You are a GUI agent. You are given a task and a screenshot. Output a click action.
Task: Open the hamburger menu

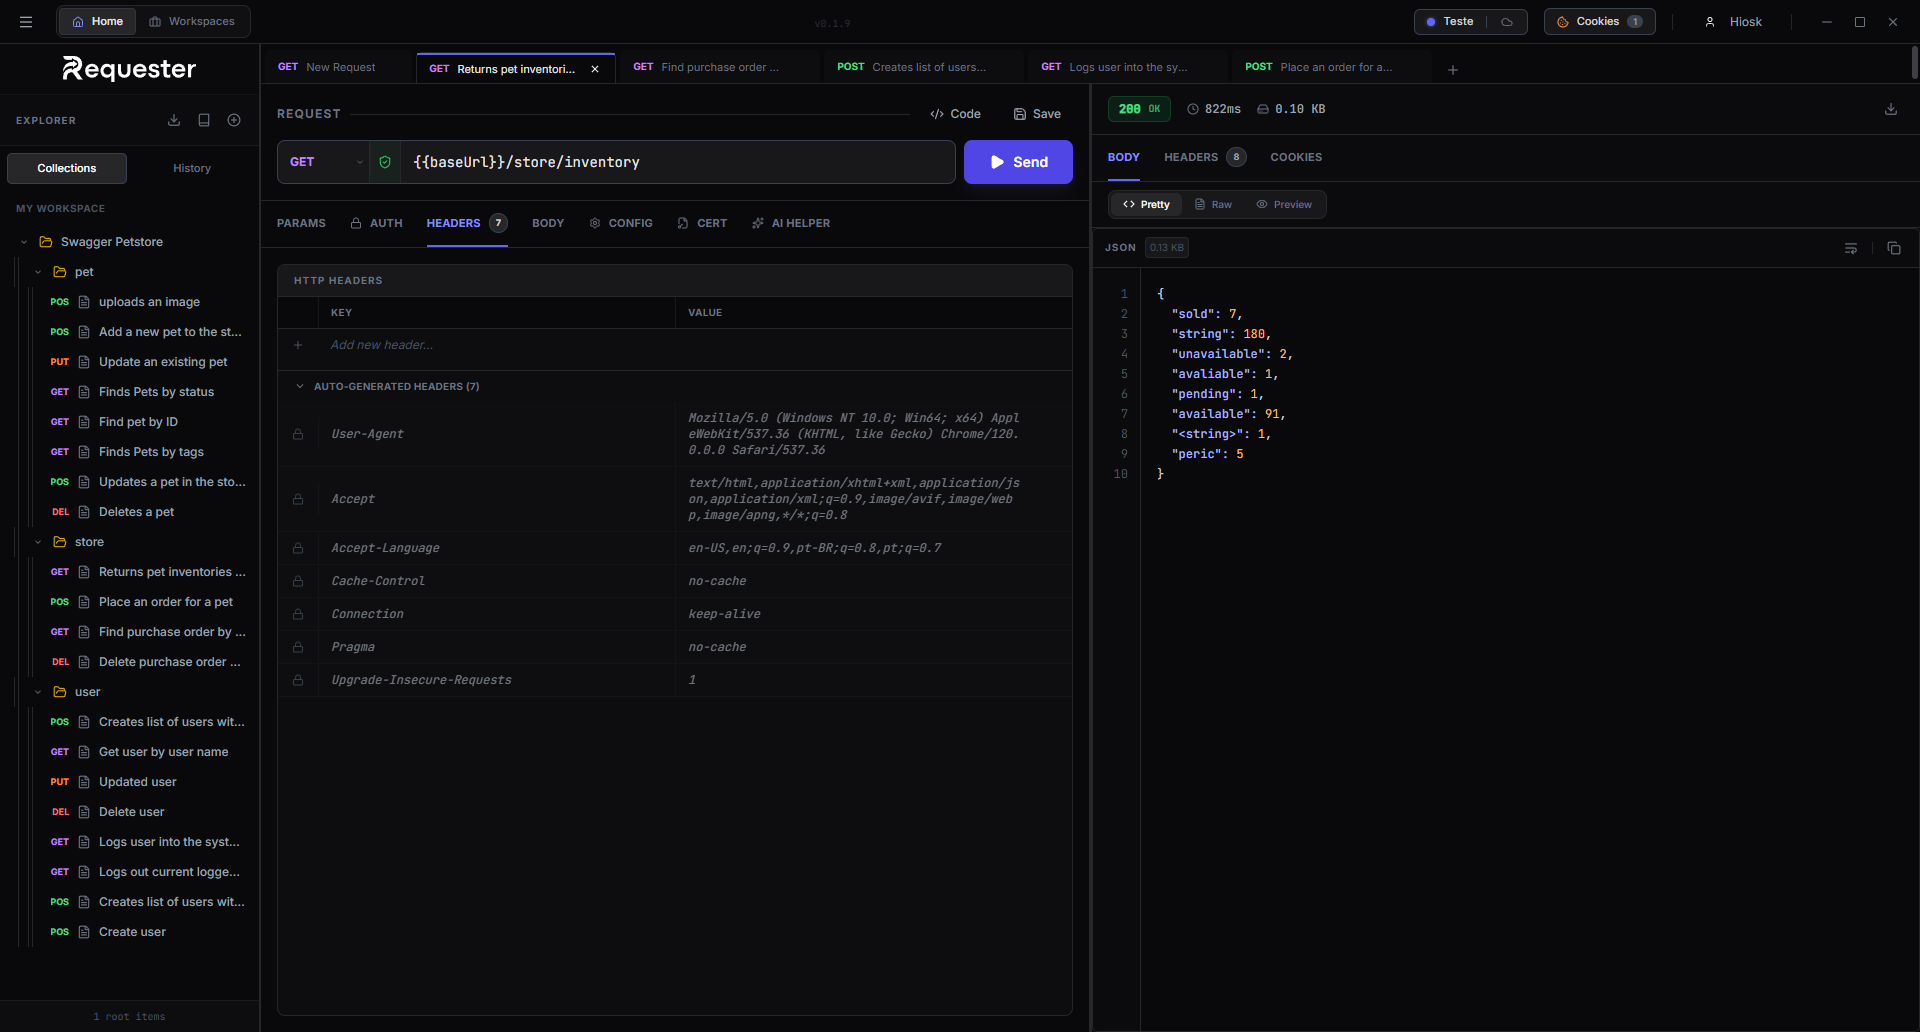[26, 22]
